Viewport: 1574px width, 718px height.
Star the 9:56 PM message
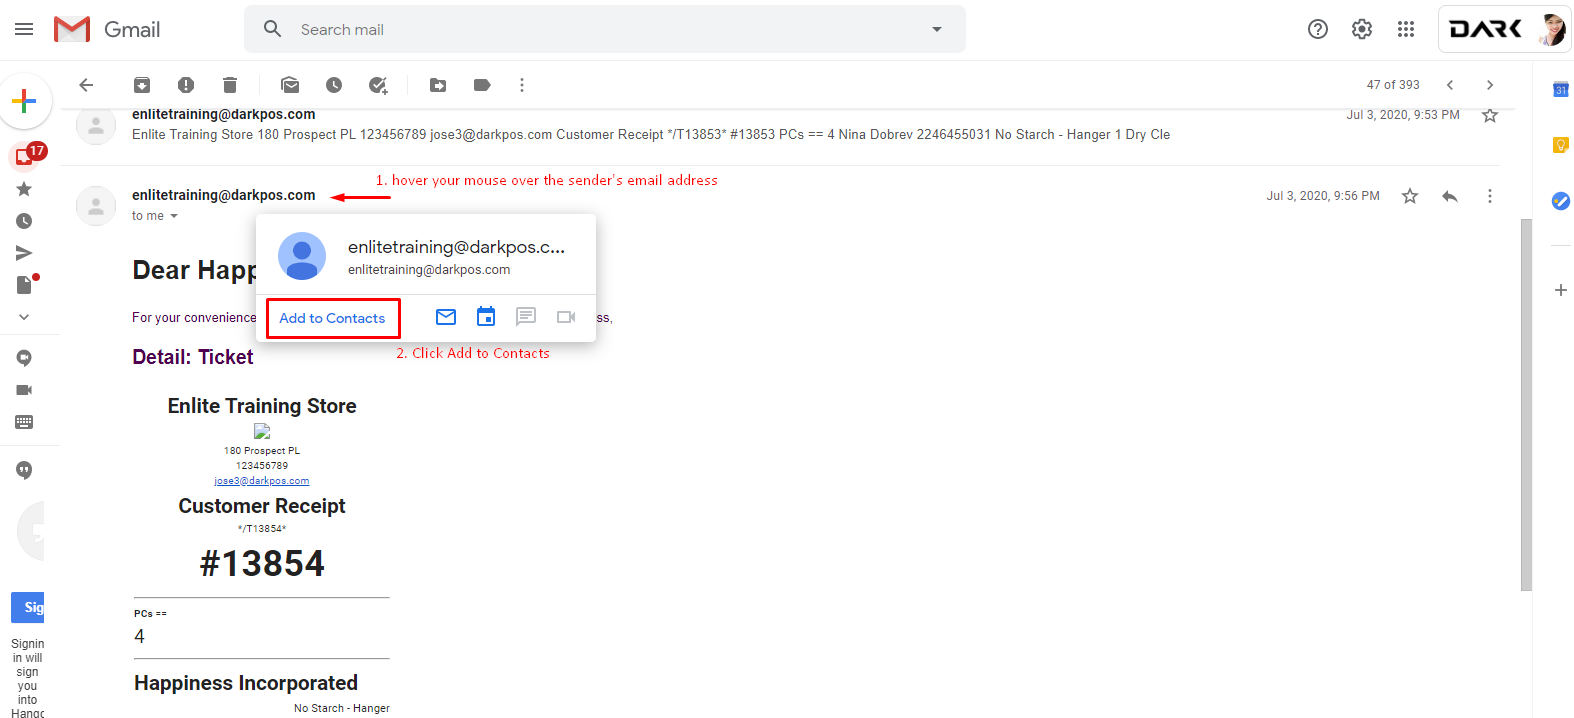tap(1410, 196)
